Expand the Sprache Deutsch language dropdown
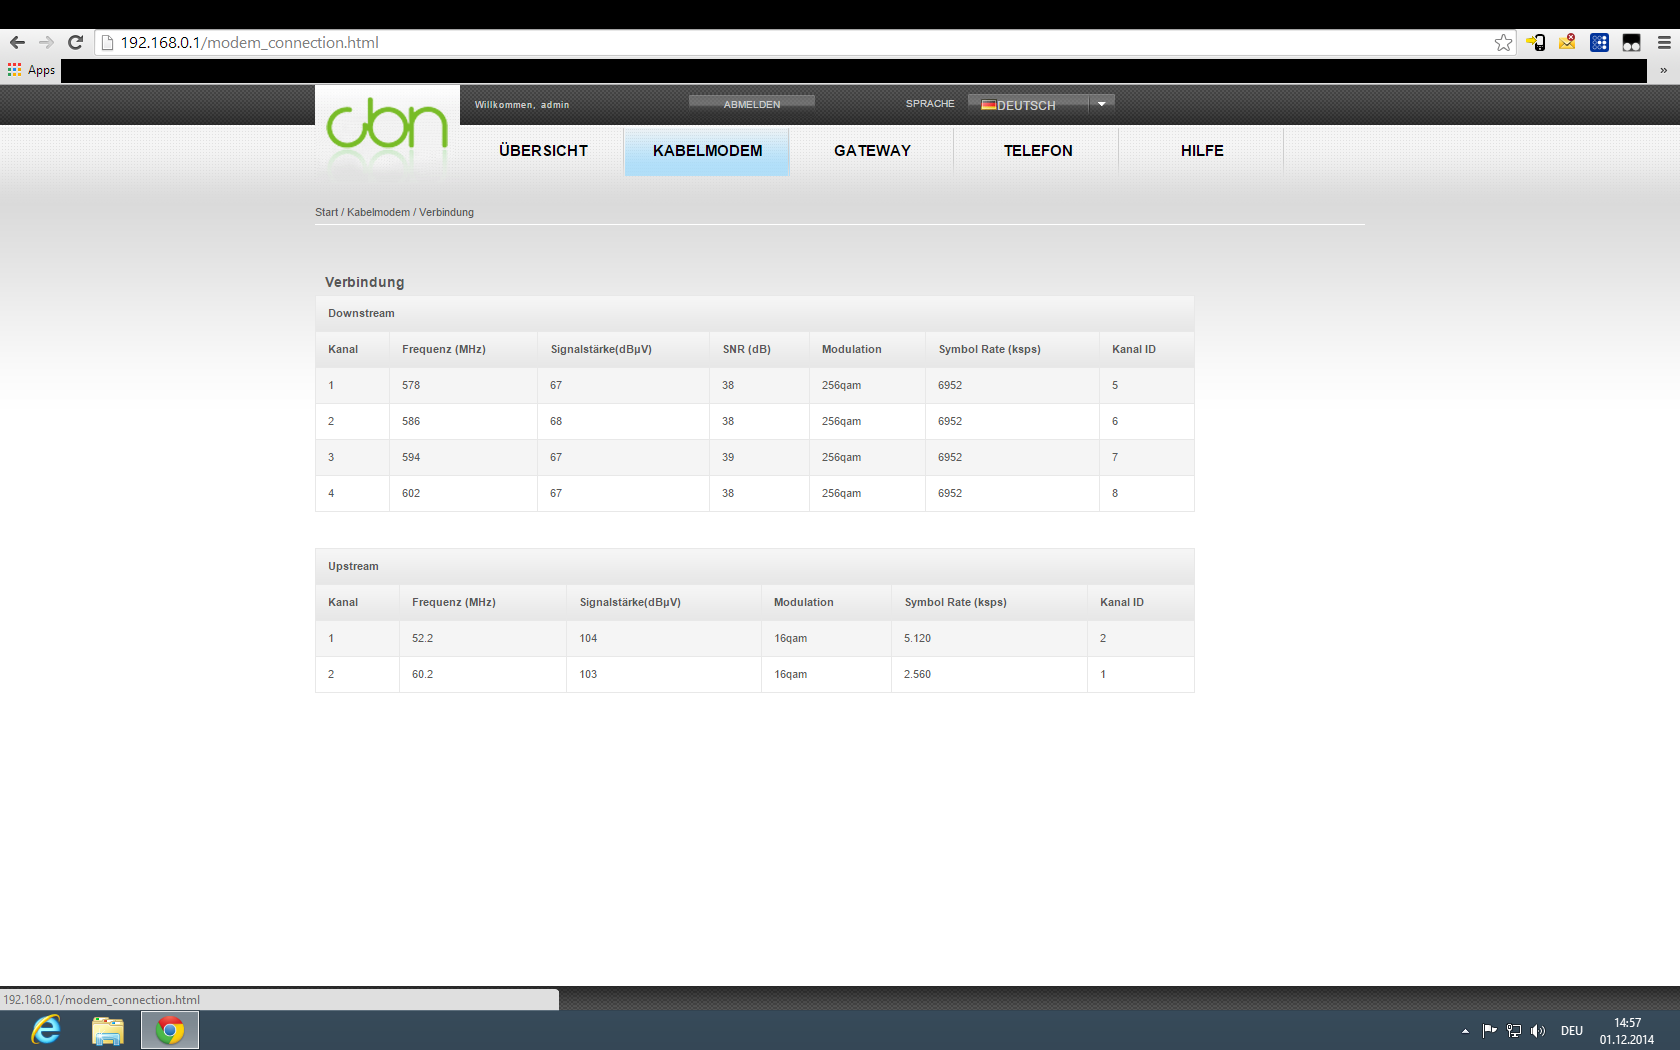Screen dimensions: 1680x1050 [1101, 104]
